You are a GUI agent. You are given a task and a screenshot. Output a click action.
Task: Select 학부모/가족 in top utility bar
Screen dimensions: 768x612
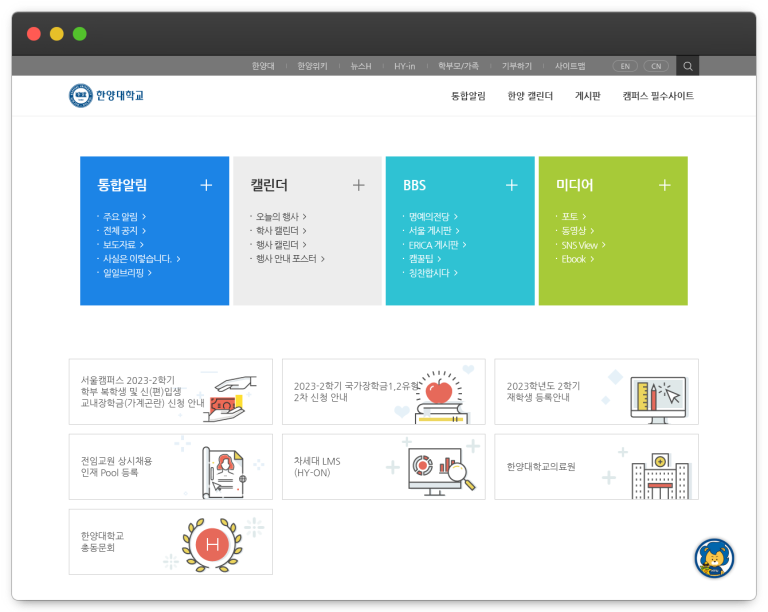[458, 66]
